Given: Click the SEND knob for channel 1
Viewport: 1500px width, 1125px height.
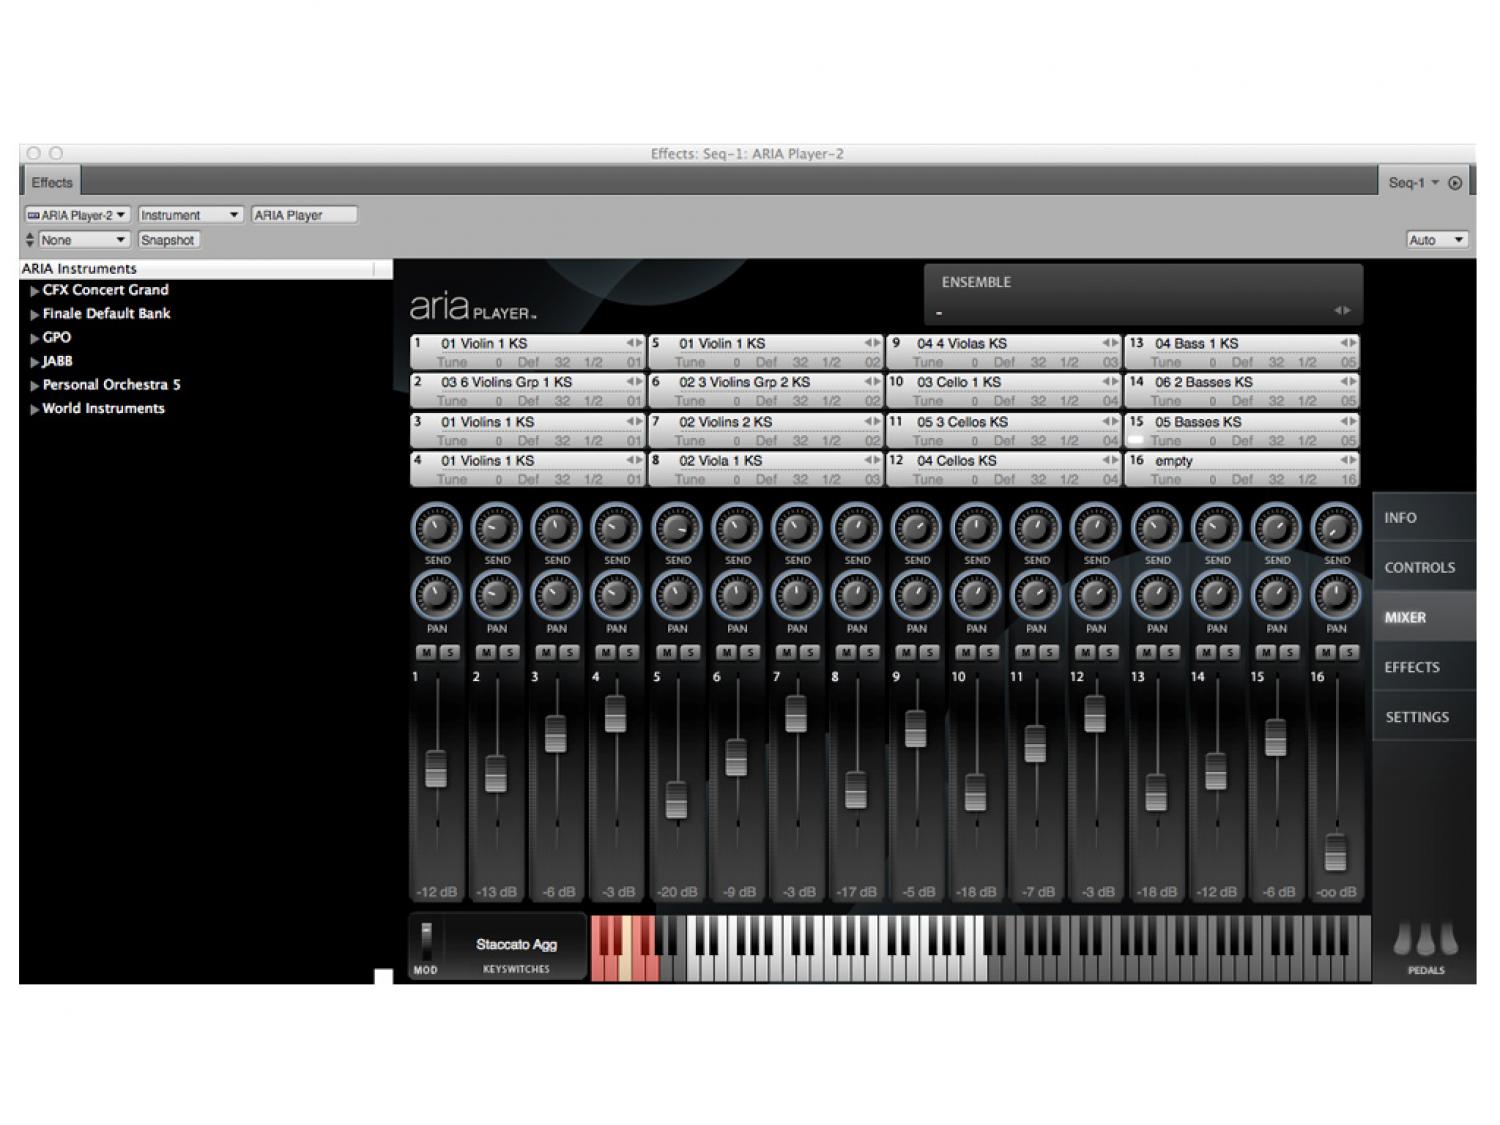Looking at the screenshot, I should [x=436, y=527].
